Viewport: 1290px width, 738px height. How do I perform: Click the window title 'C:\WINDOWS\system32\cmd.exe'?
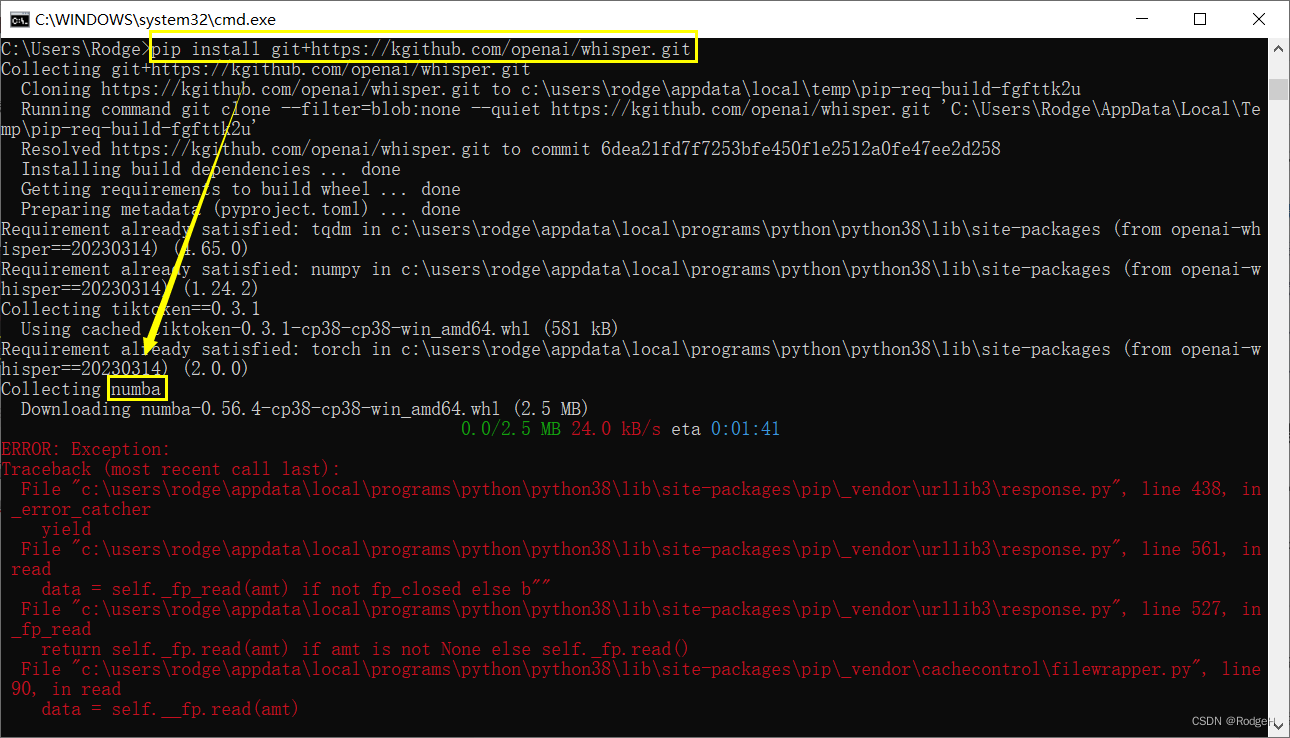click(x=155, y=19)
